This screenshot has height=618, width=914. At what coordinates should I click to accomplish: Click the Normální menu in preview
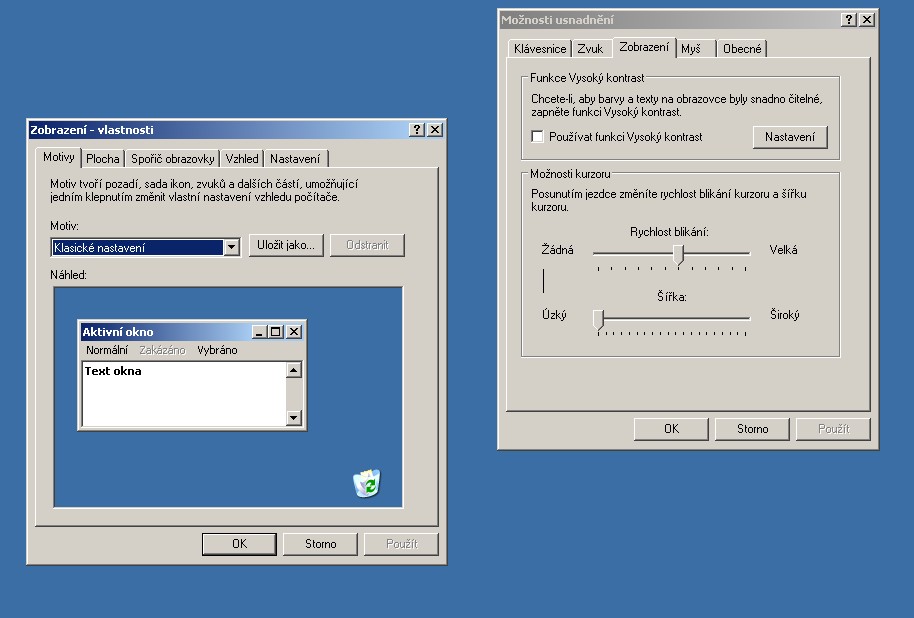107,350
